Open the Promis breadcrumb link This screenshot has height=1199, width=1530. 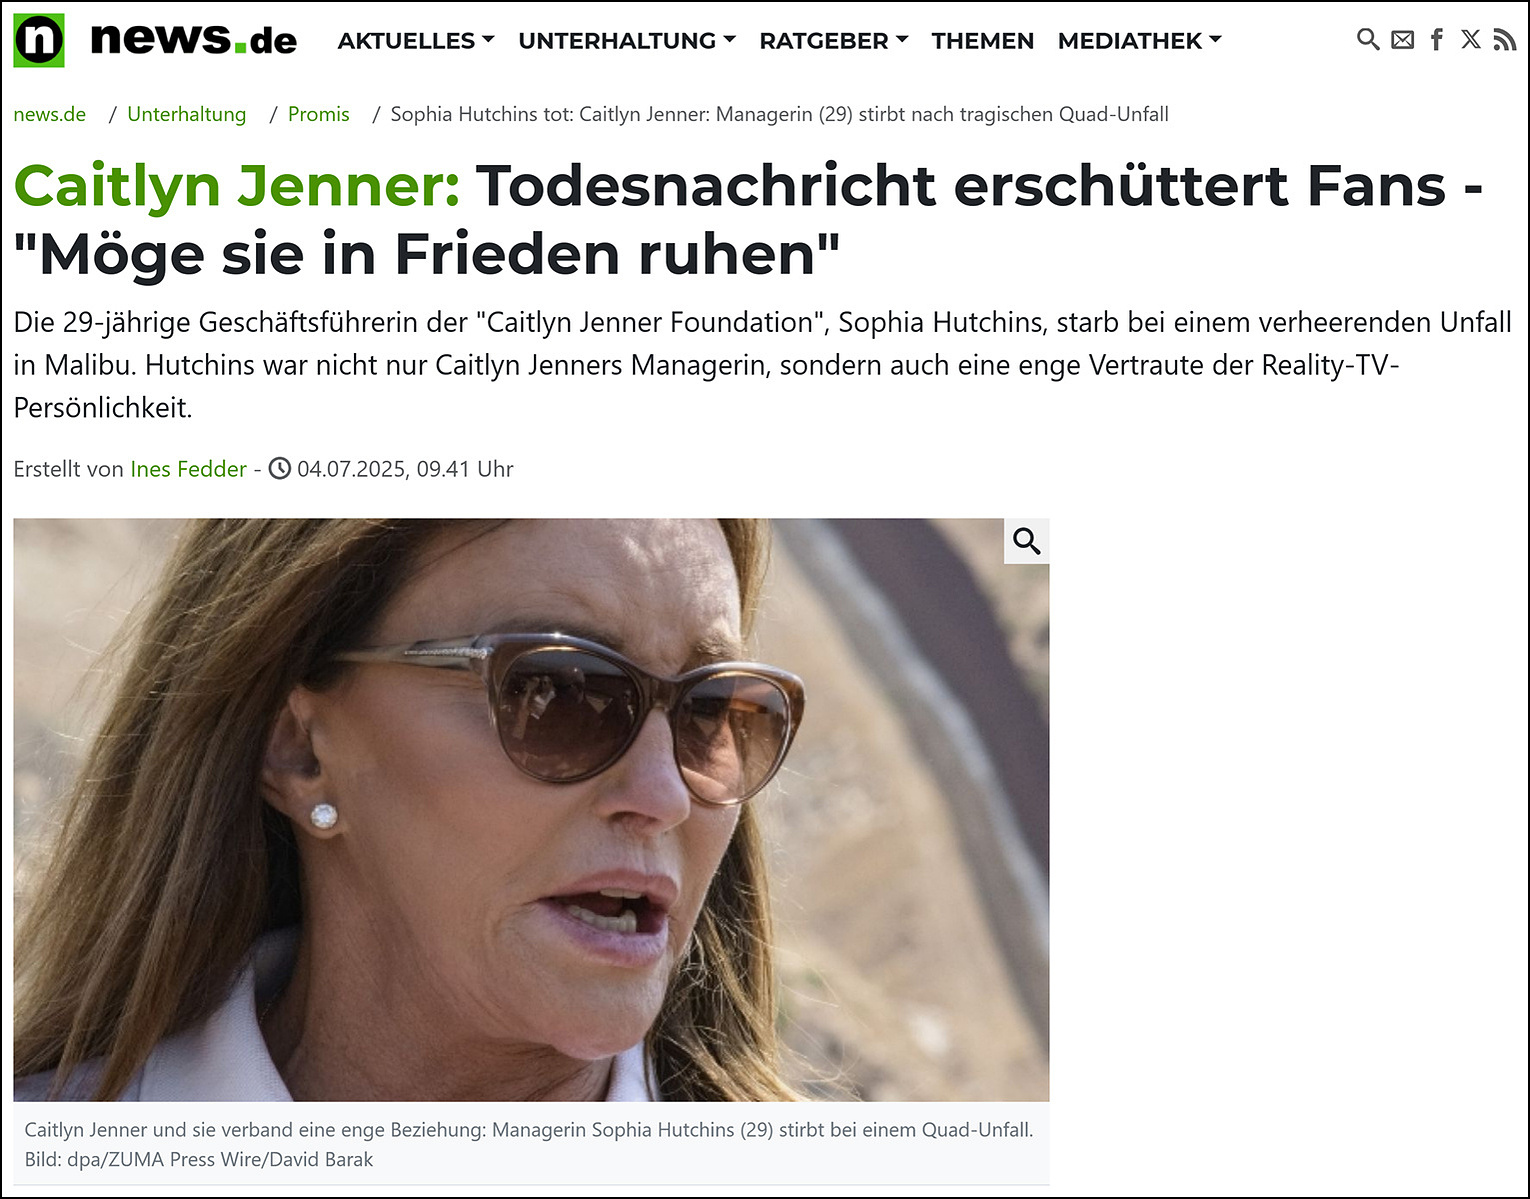pyautogui.click(x=319, y=114)
